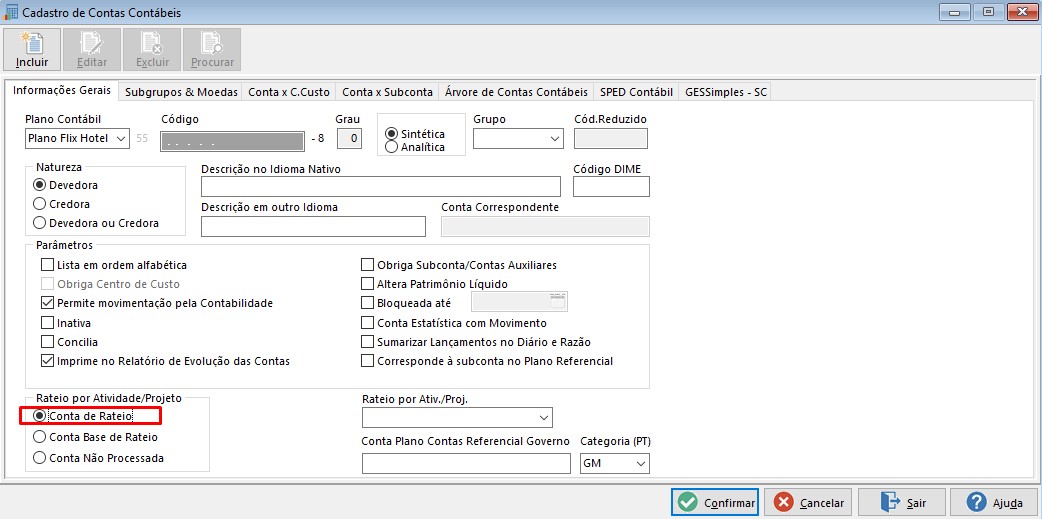Click the Código input field
Viewport: 1042px width, 519px height.
point(233,141)
